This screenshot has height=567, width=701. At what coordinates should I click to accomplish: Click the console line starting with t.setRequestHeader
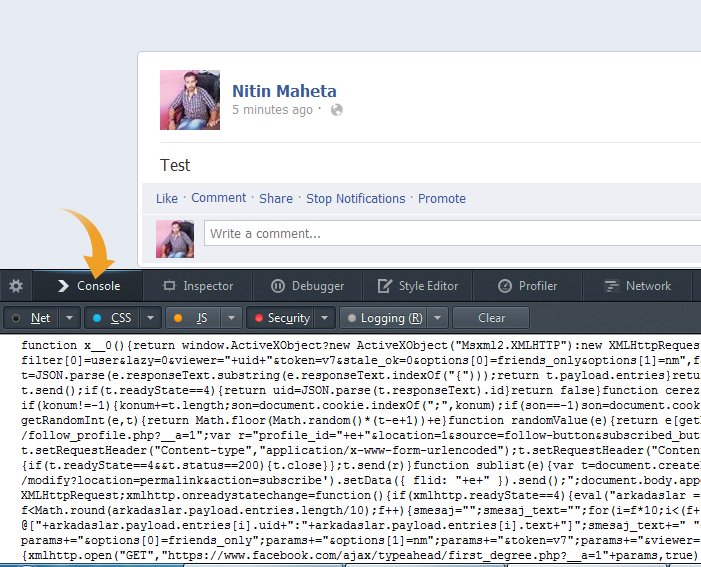[x=360, y=450]
